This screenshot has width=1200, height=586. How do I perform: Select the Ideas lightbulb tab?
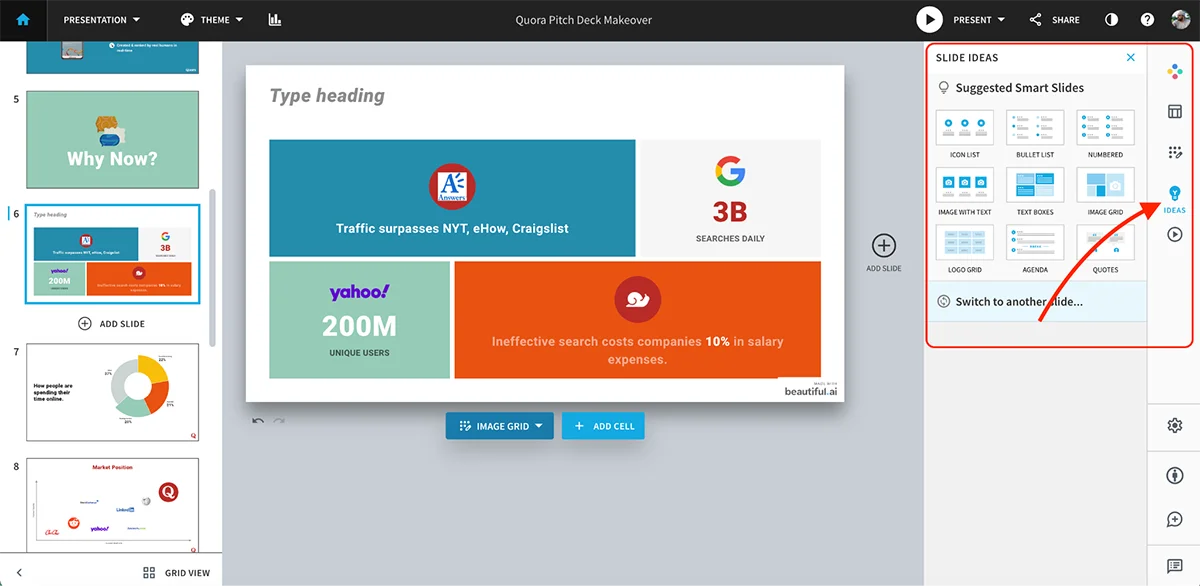point(1175,197)
